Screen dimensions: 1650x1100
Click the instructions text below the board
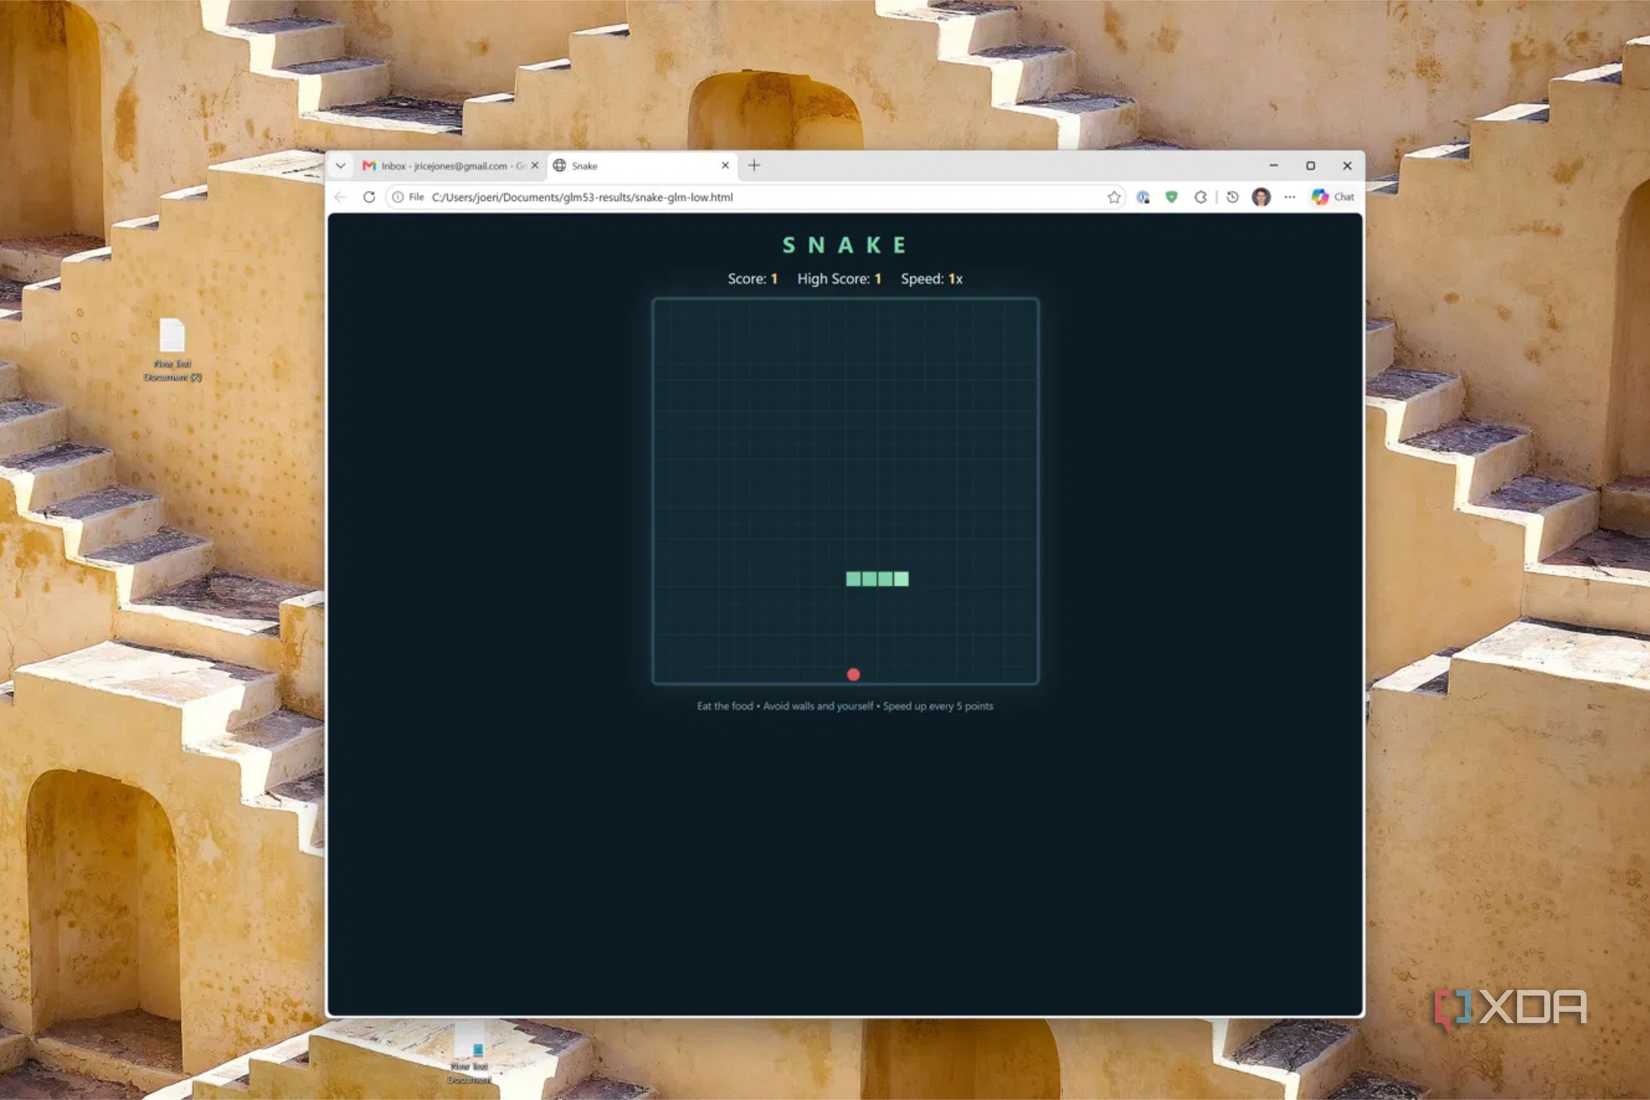click(x=845, y=706)
